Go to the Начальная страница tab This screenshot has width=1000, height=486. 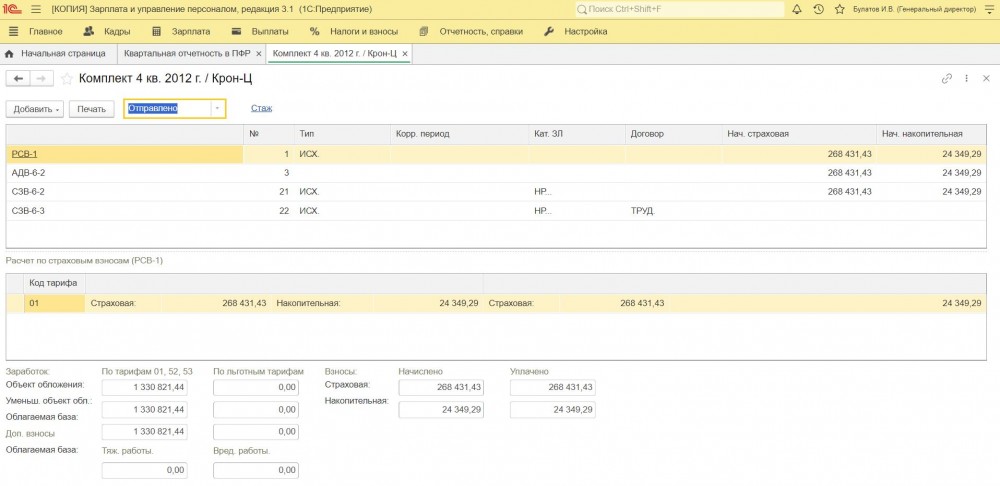point(56,53)
